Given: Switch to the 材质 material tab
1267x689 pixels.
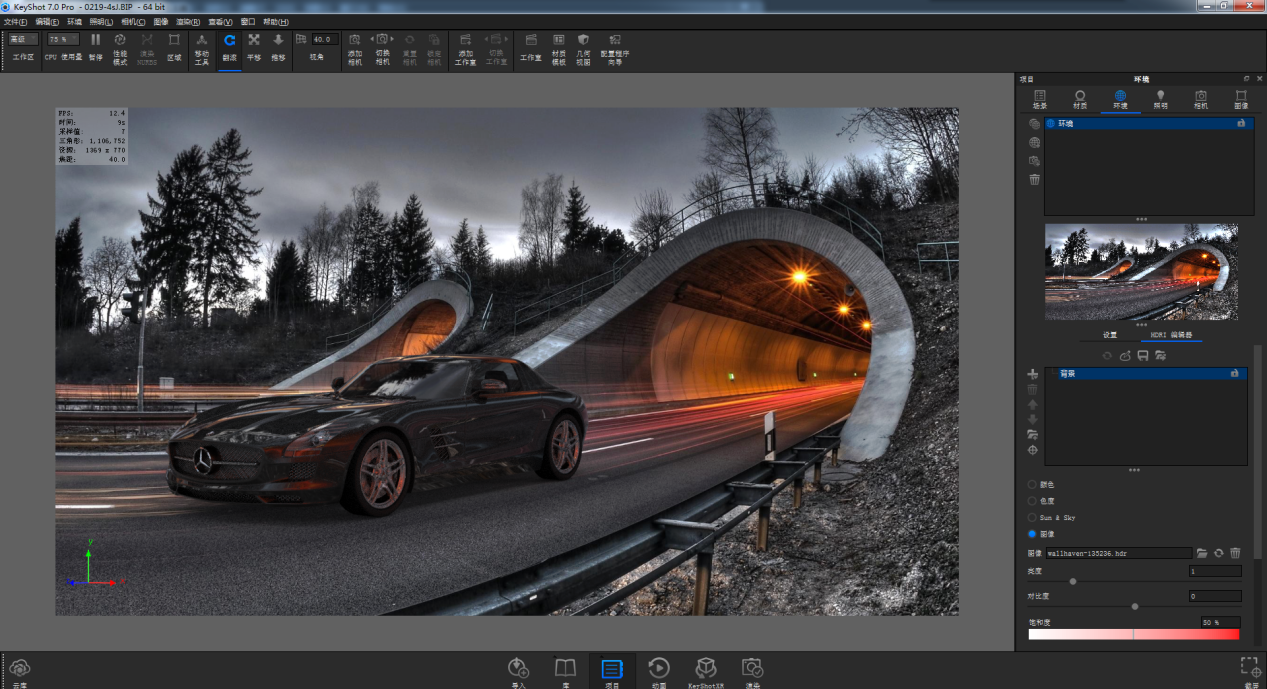Looking at the screenshot, I should [1080, 98].
